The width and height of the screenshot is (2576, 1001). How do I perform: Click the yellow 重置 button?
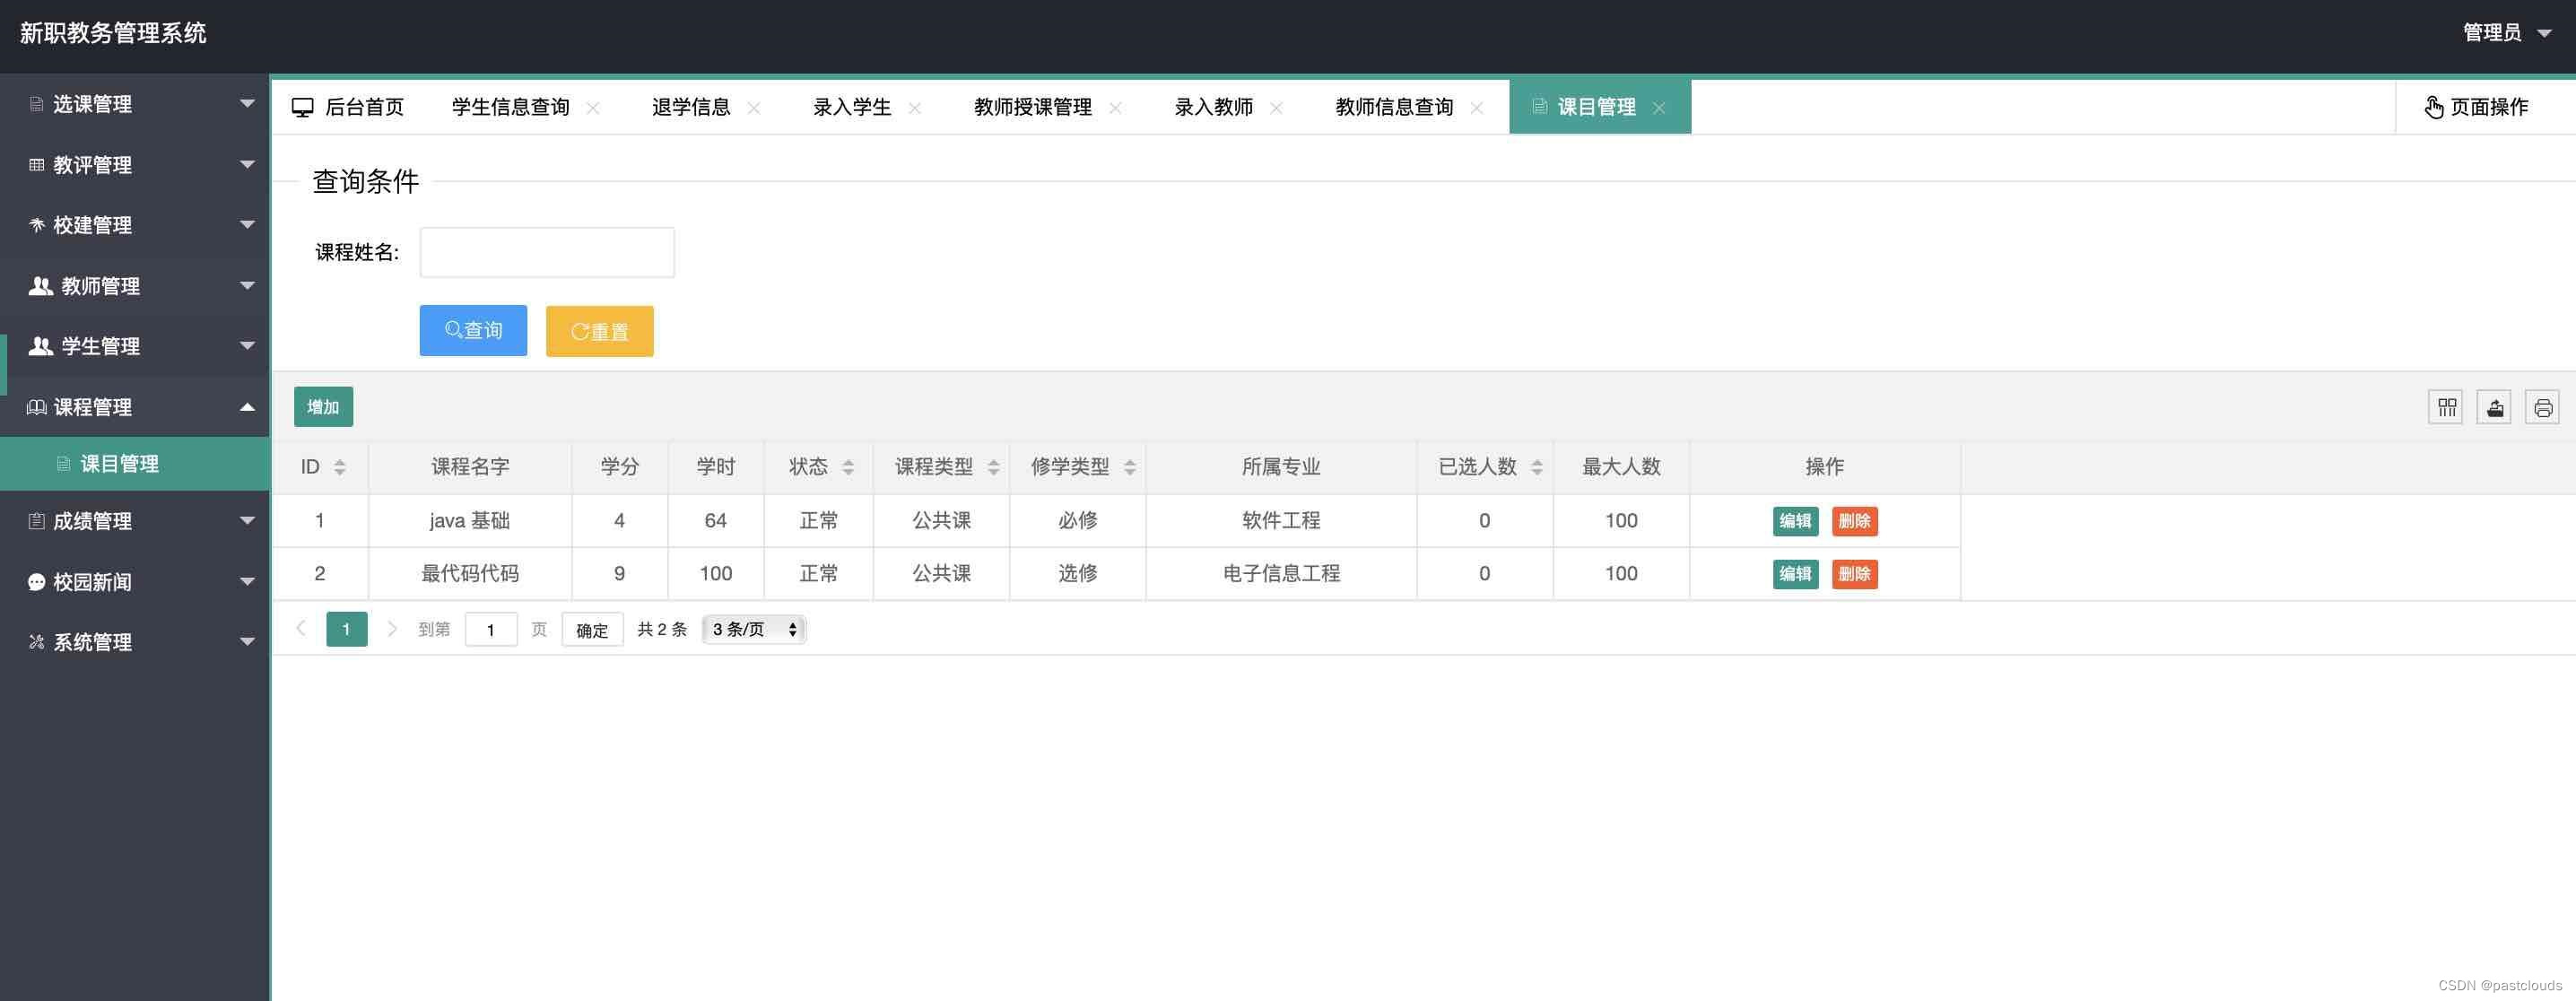[600, 331]
